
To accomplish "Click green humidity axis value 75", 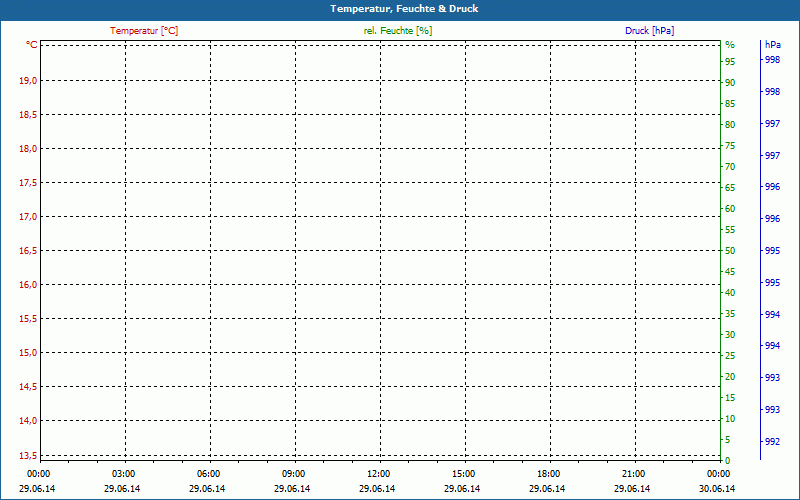I will [730, 146].
